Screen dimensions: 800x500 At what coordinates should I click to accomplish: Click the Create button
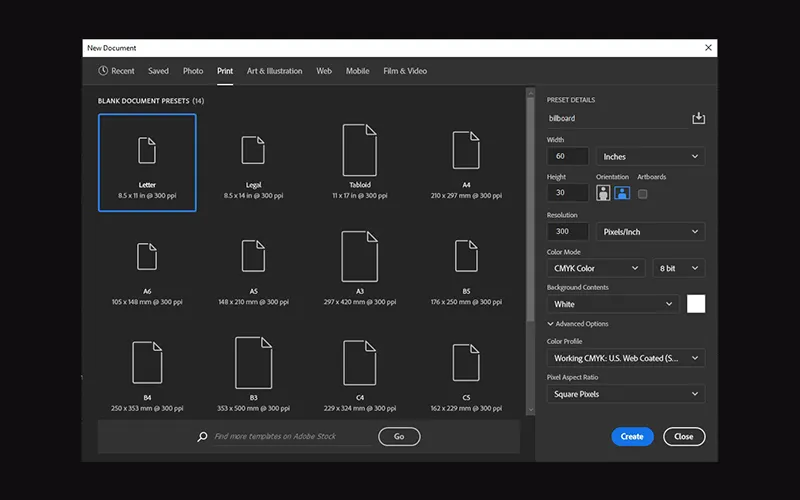tap(632, 437)
